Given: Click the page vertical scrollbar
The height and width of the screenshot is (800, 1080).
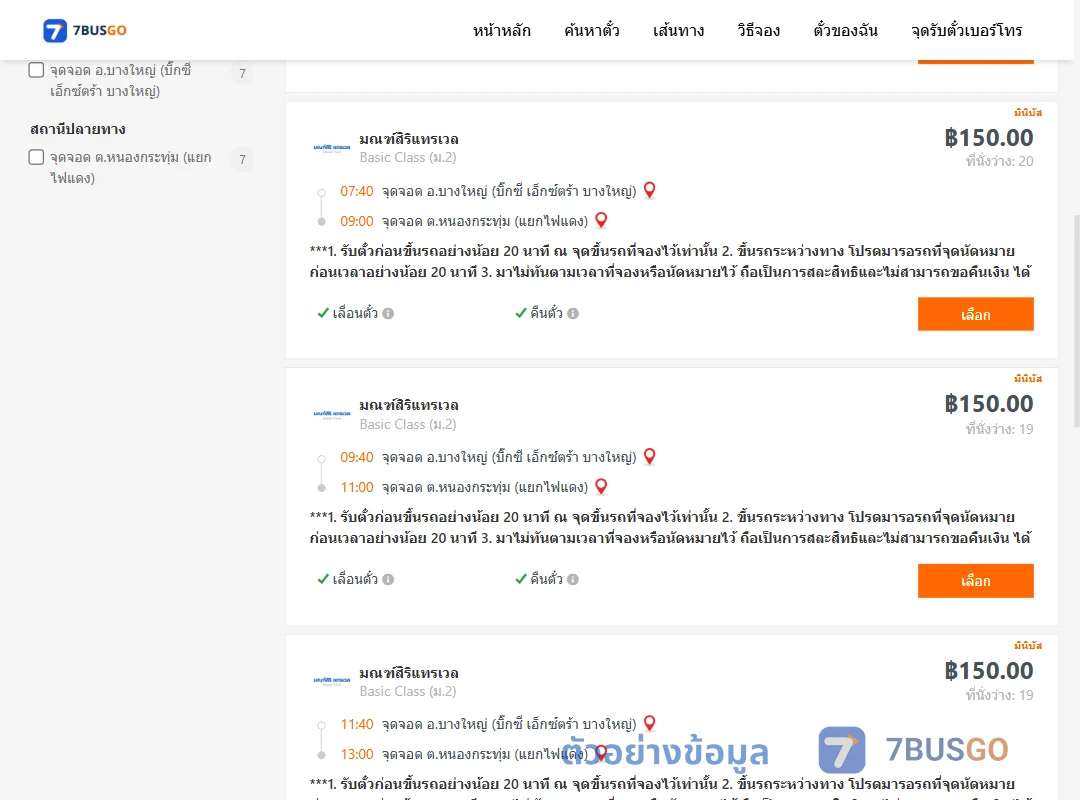Looking at the screenshot, I should tap(1077, 321).
